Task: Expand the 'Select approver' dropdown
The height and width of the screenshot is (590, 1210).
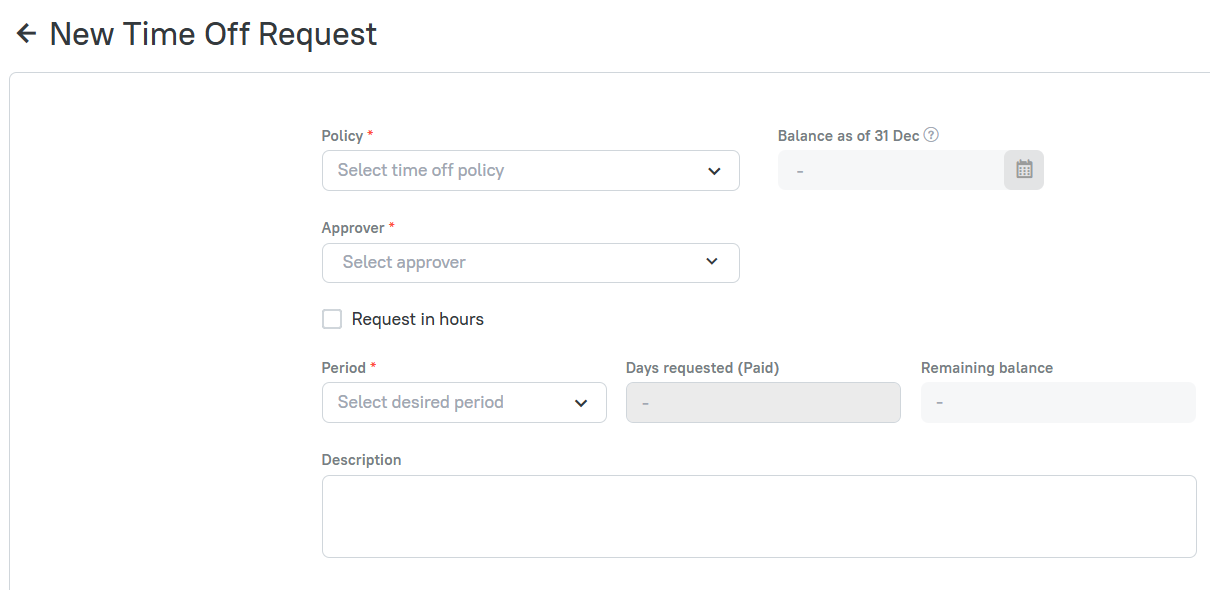Action: [x=520, y=262]
